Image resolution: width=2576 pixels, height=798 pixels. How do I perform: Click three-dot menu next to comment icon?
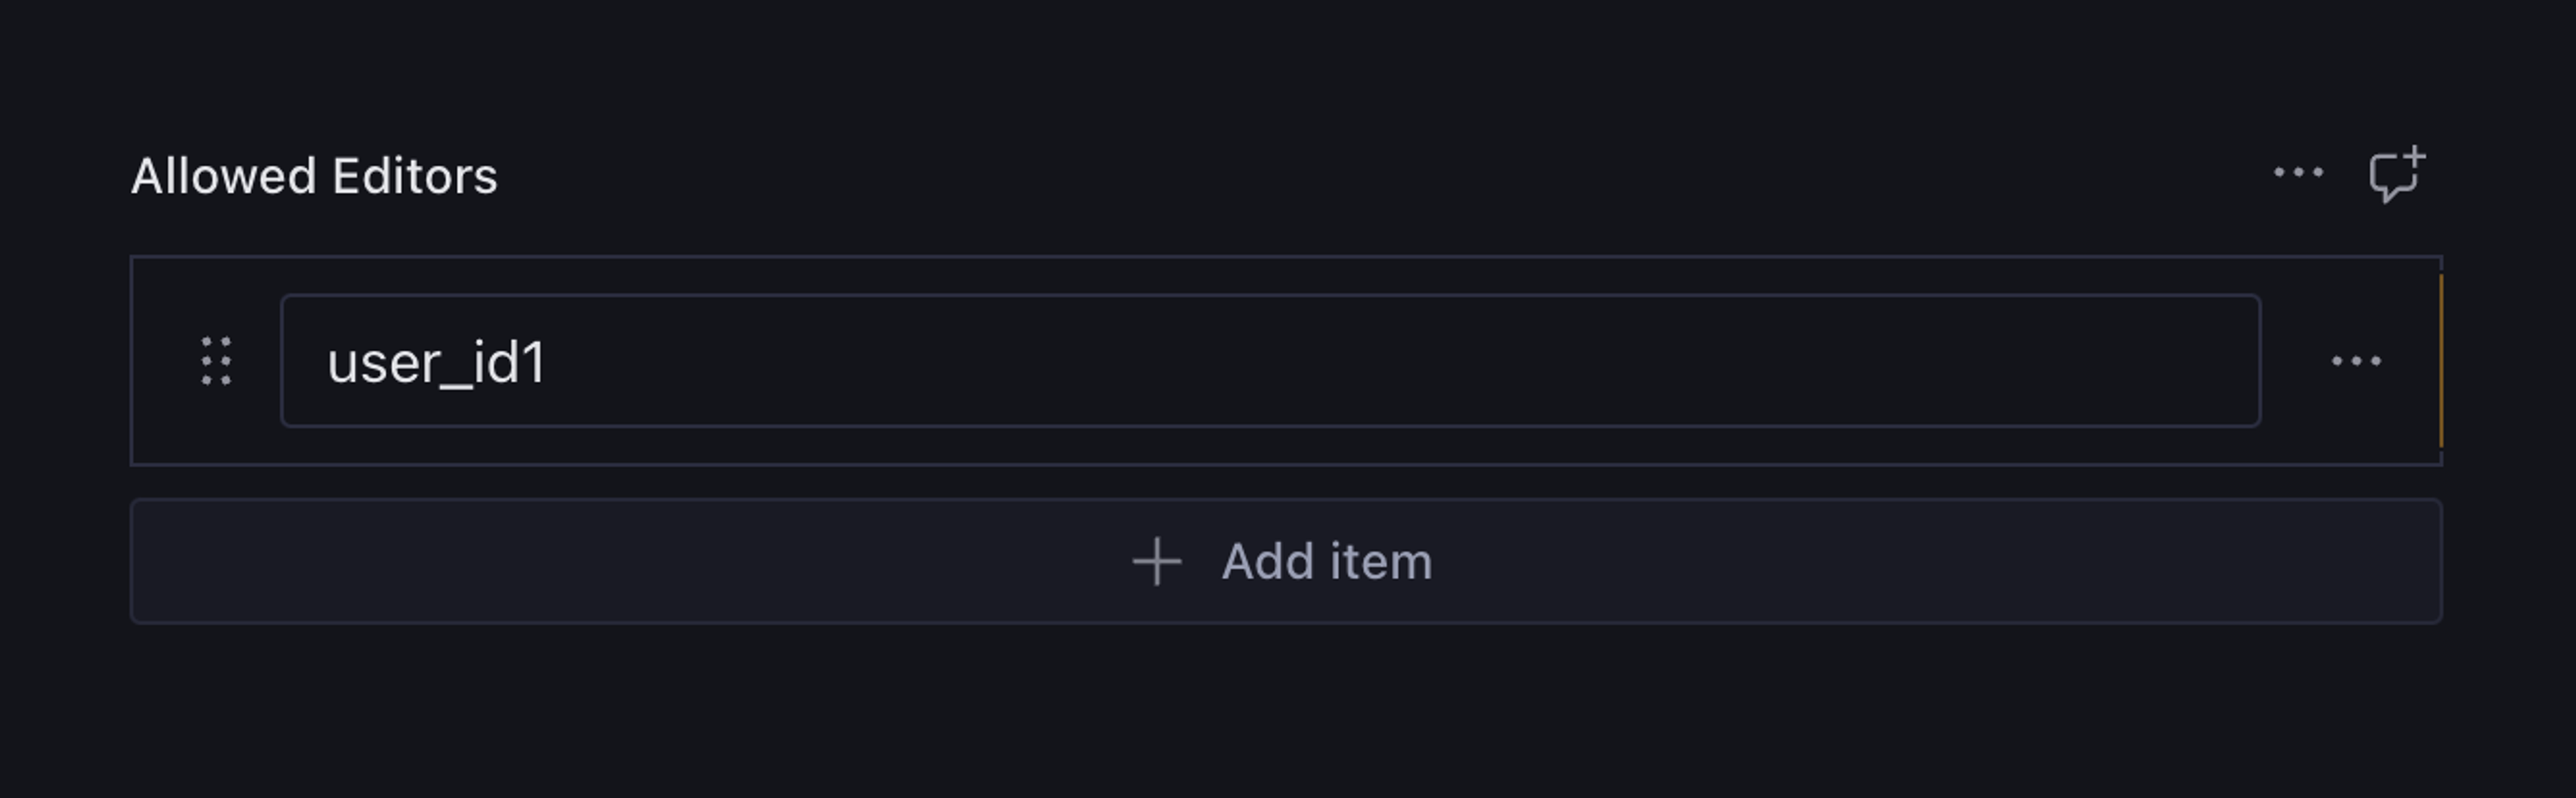tap(2298, 173)
